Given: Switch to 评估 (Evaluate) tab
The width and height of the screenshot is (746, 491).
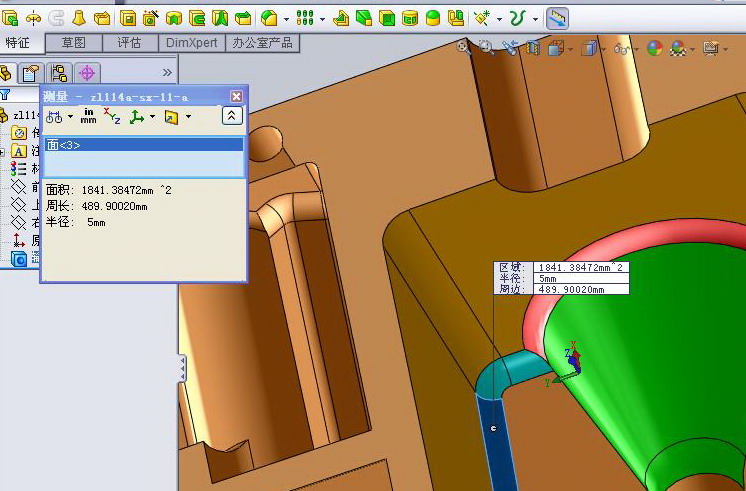Looking at the screenshot, I should (x=129, y=43).
